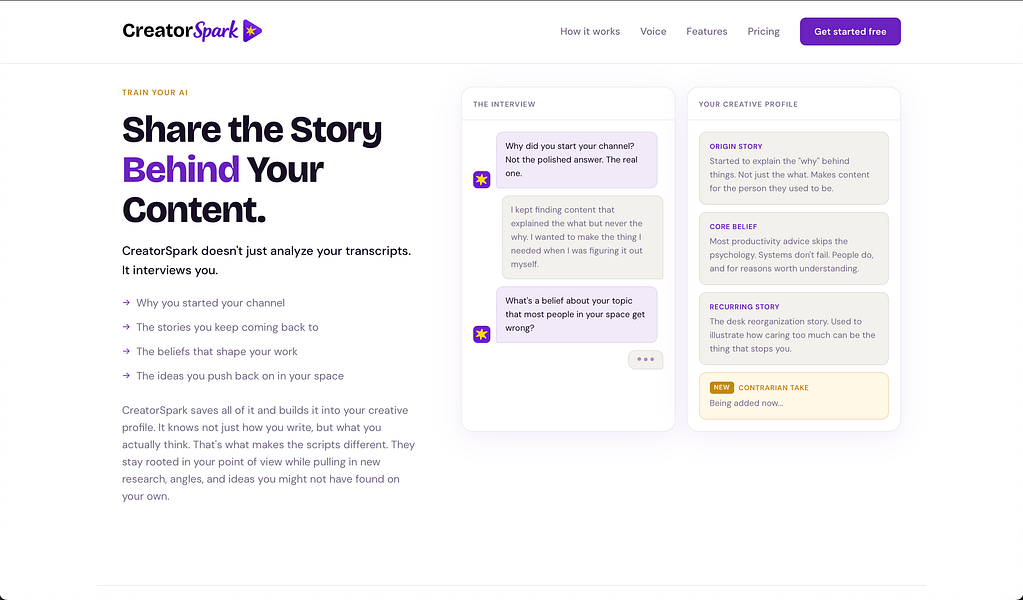Click arrow icon before 'The stories you keep coming back to'
The image size is (1023, 600).
pos(126,327)
